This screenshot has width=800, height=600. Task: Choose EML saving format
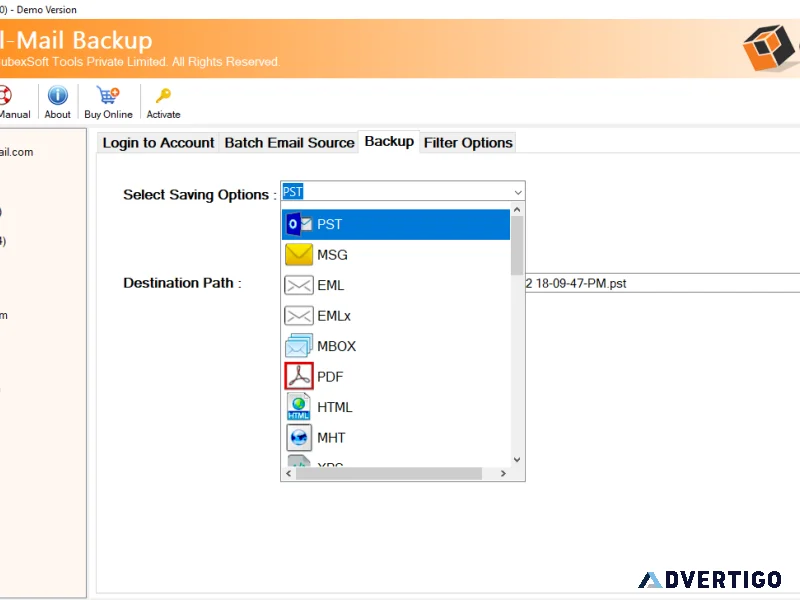click(x=396, y=285)
